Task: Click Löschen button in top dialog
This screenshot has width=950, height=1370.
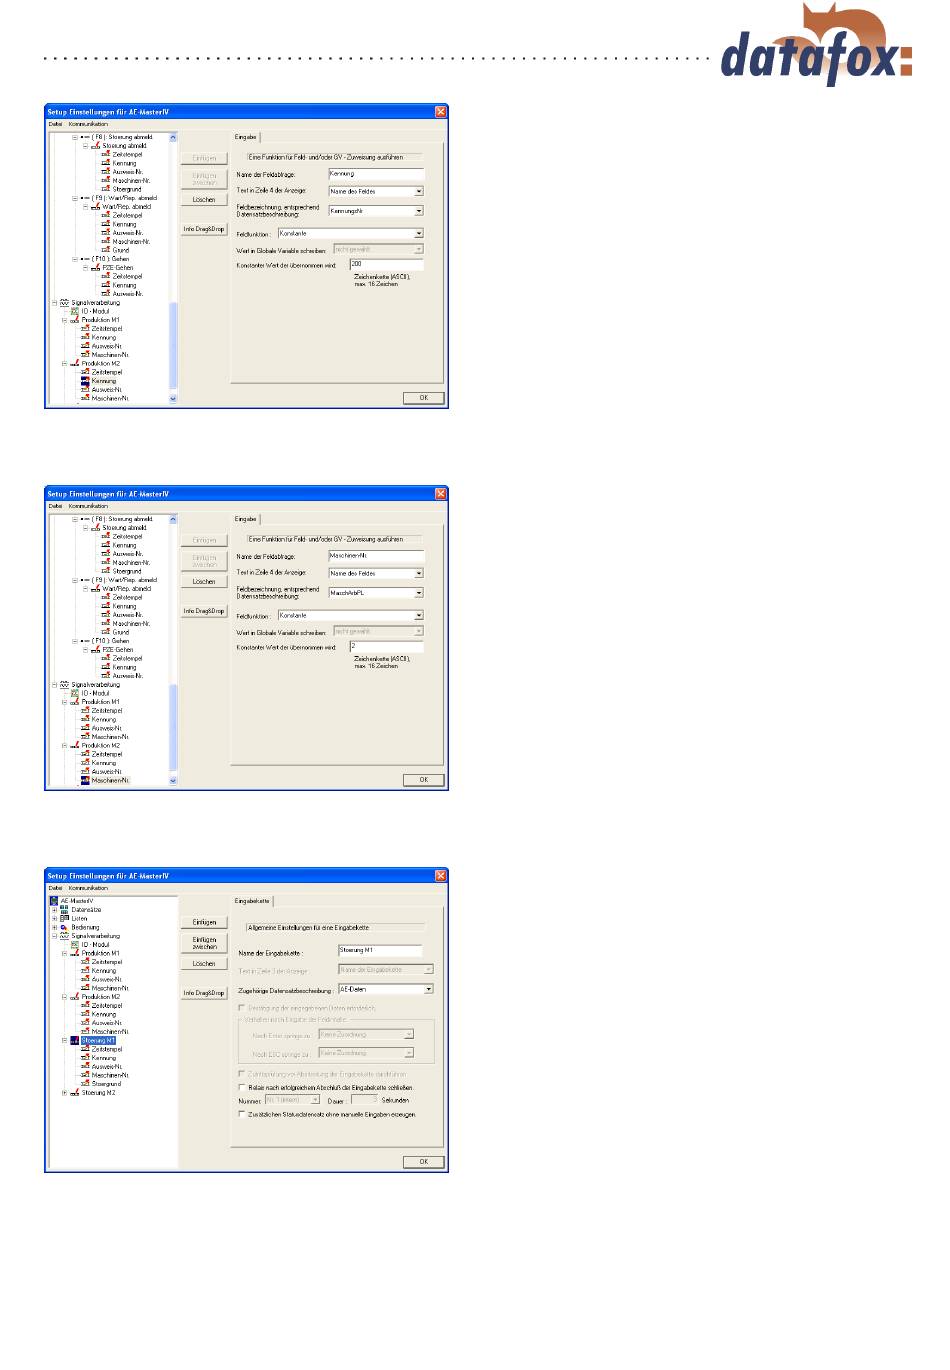Action: click(204, 200)
